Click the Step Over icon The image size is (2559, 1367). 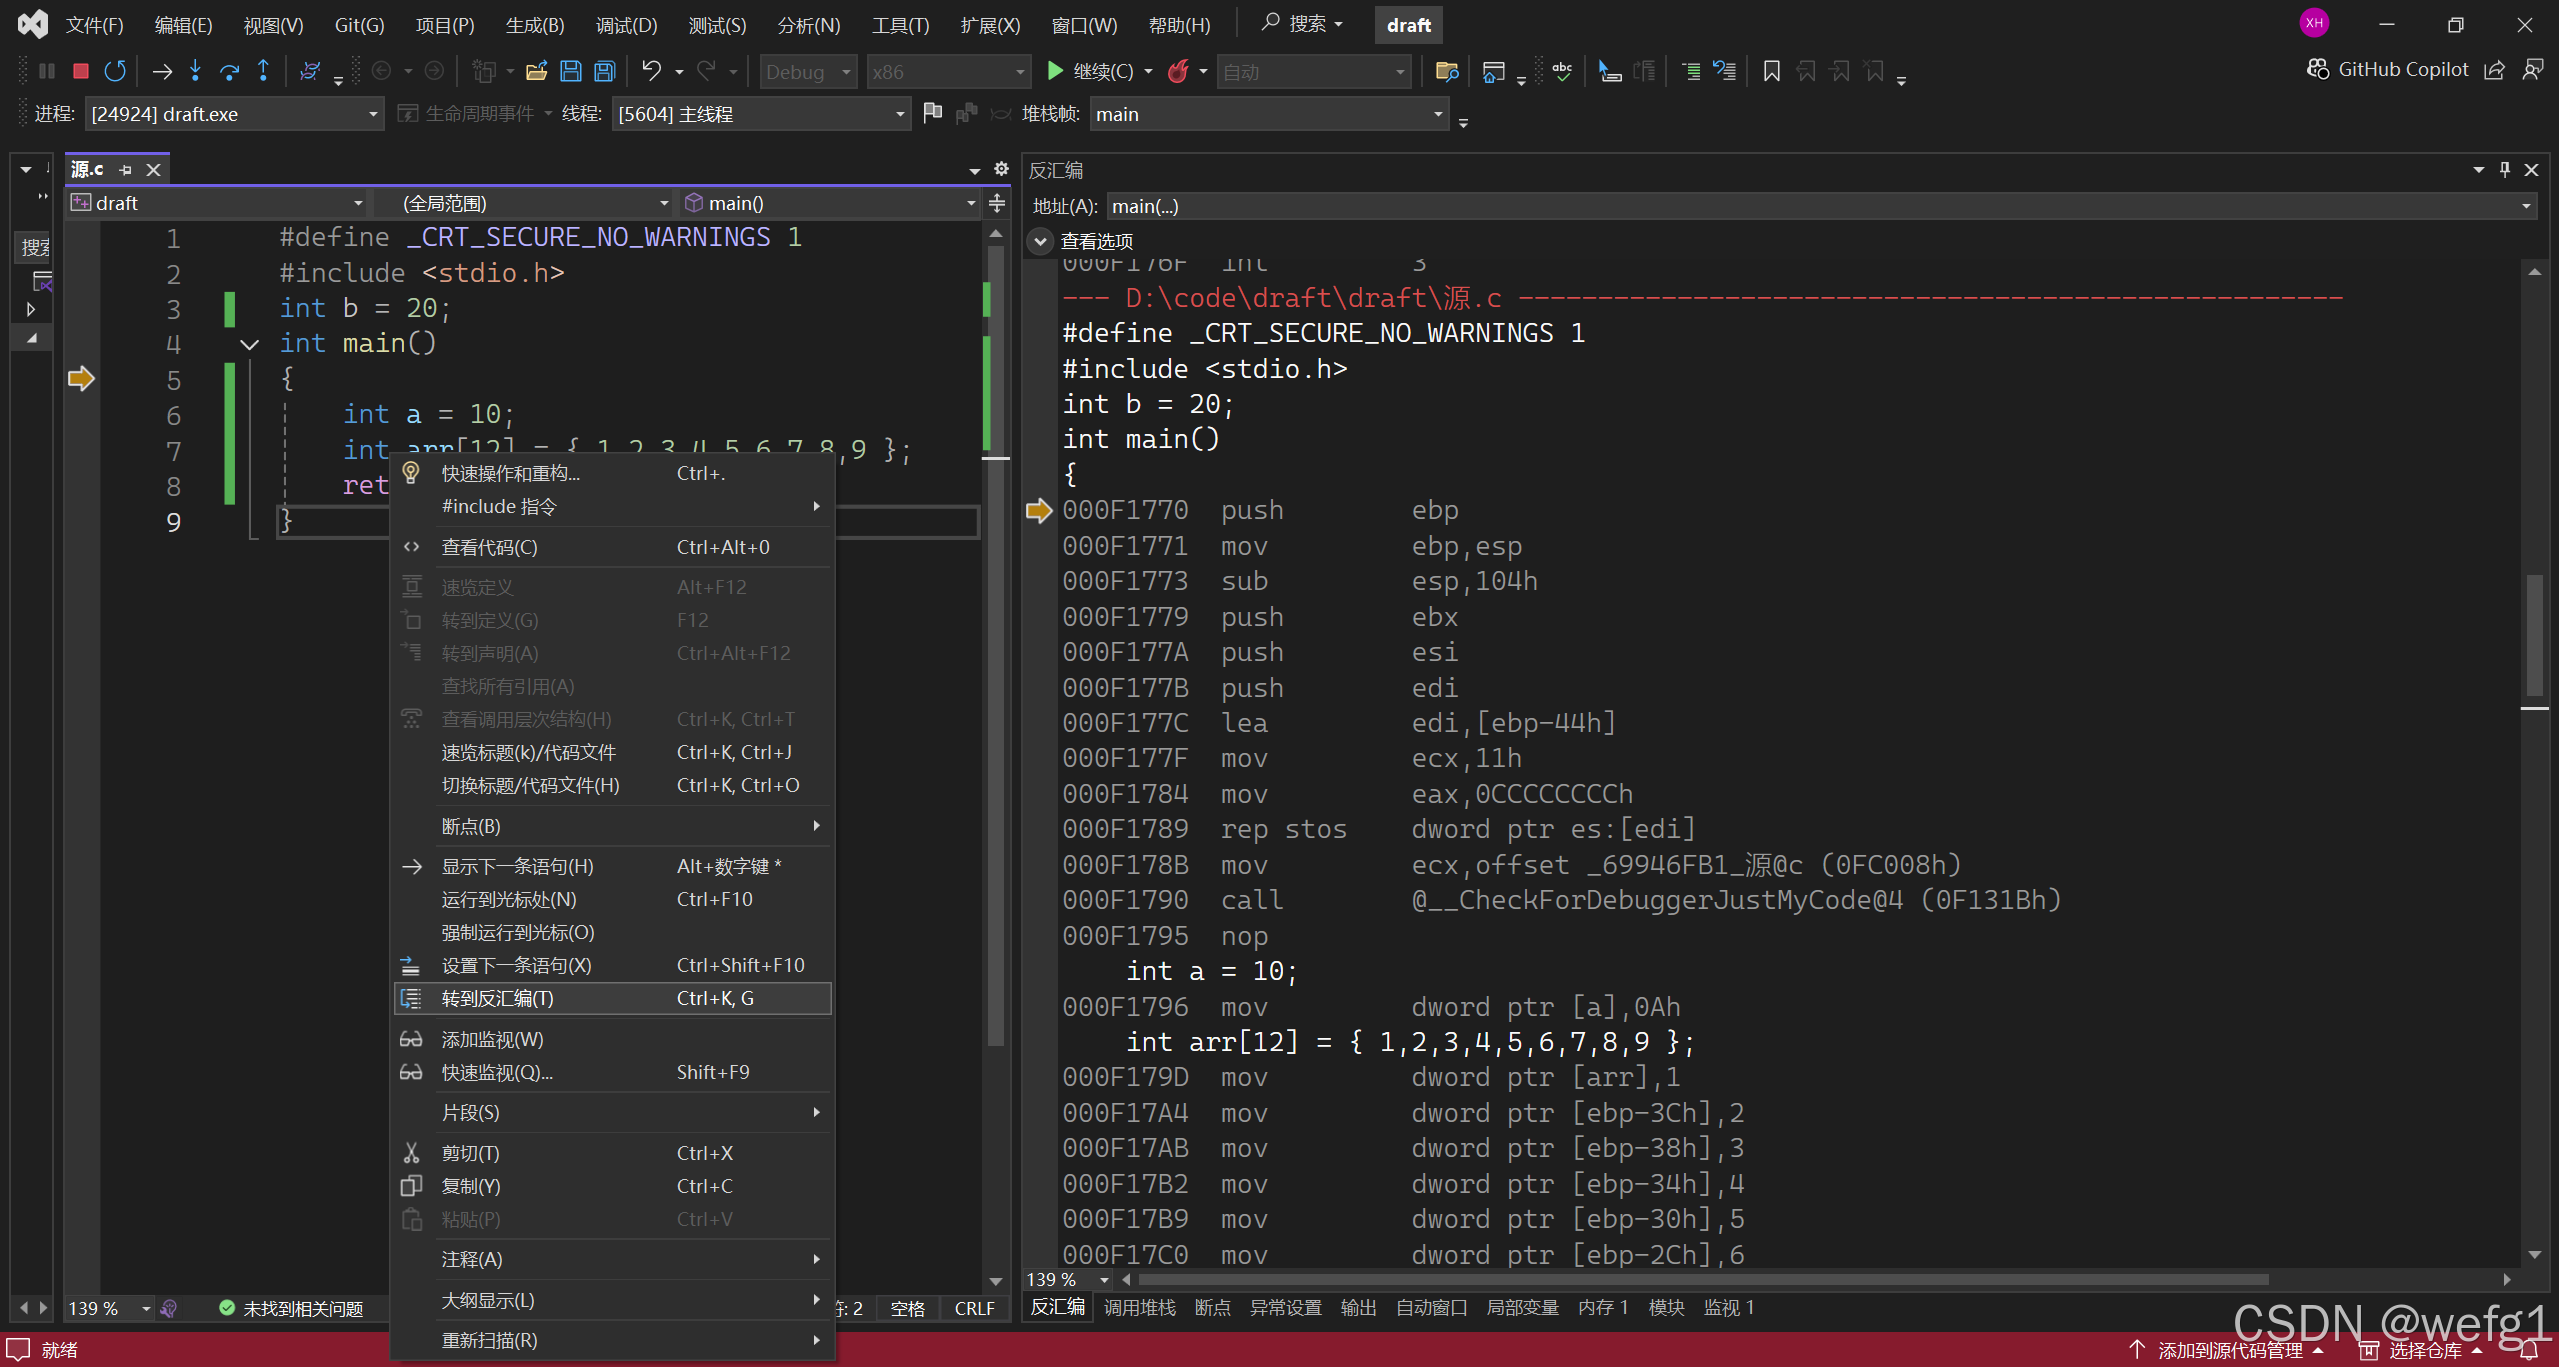pos(229,71)
